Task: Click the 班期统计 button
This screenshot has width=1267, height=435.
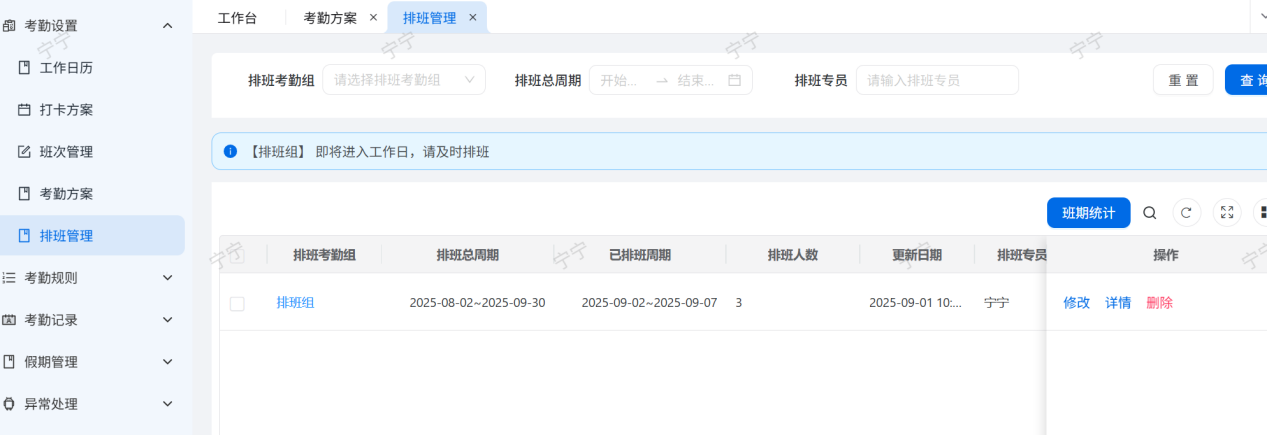Action: pos(1088,213)
